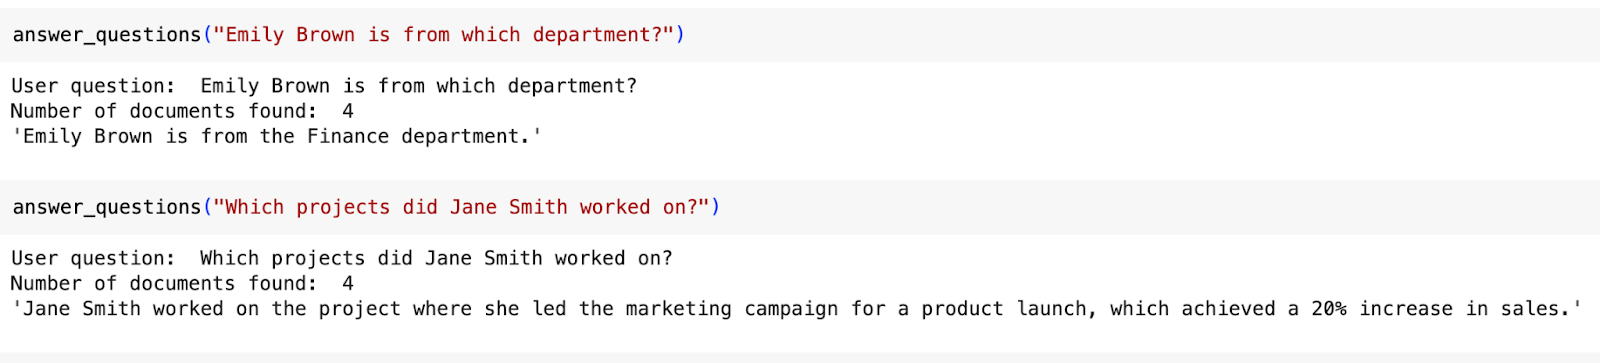
Task: Click the red string "Emily Brown is from which department?"
Action: click(x=444, y=35)
